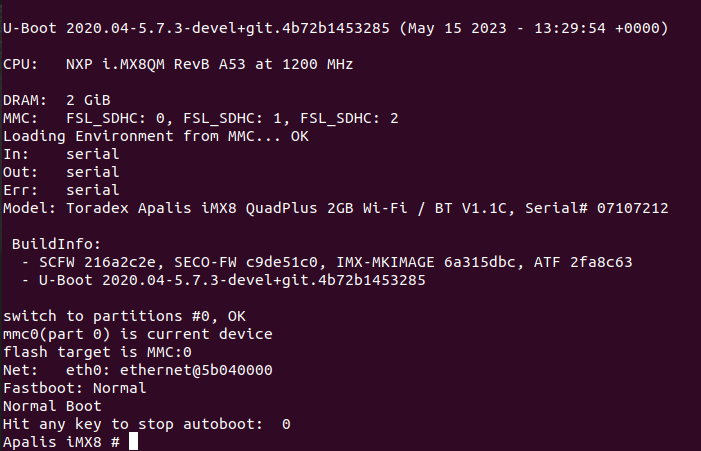Click 'flash target is MMC:0' line
Viewport: 701px width, 451px height.
point(97,352)
